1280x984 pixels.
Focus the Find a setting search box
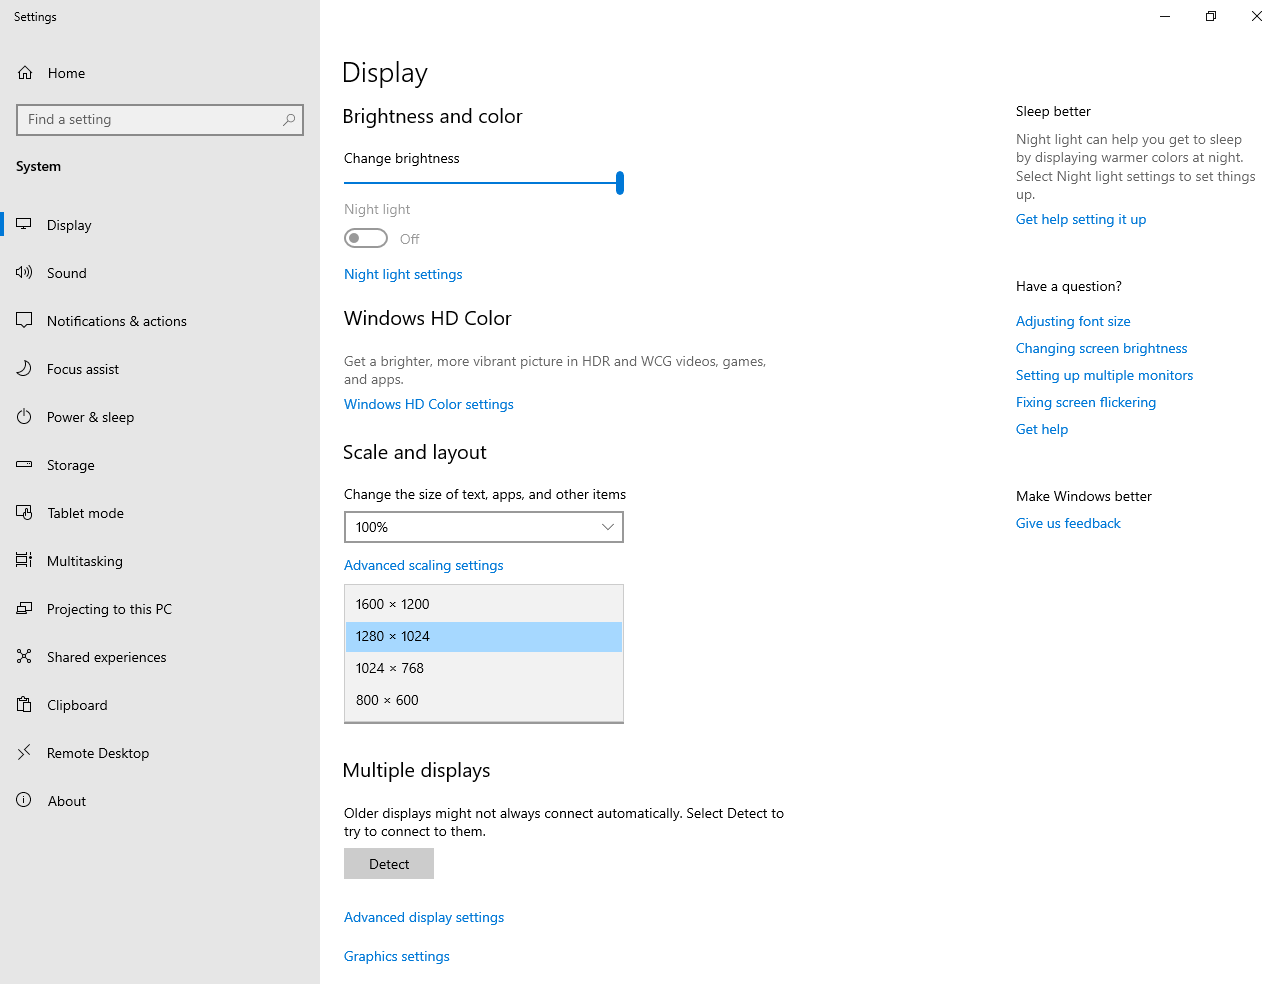click(x=160, y=120)
